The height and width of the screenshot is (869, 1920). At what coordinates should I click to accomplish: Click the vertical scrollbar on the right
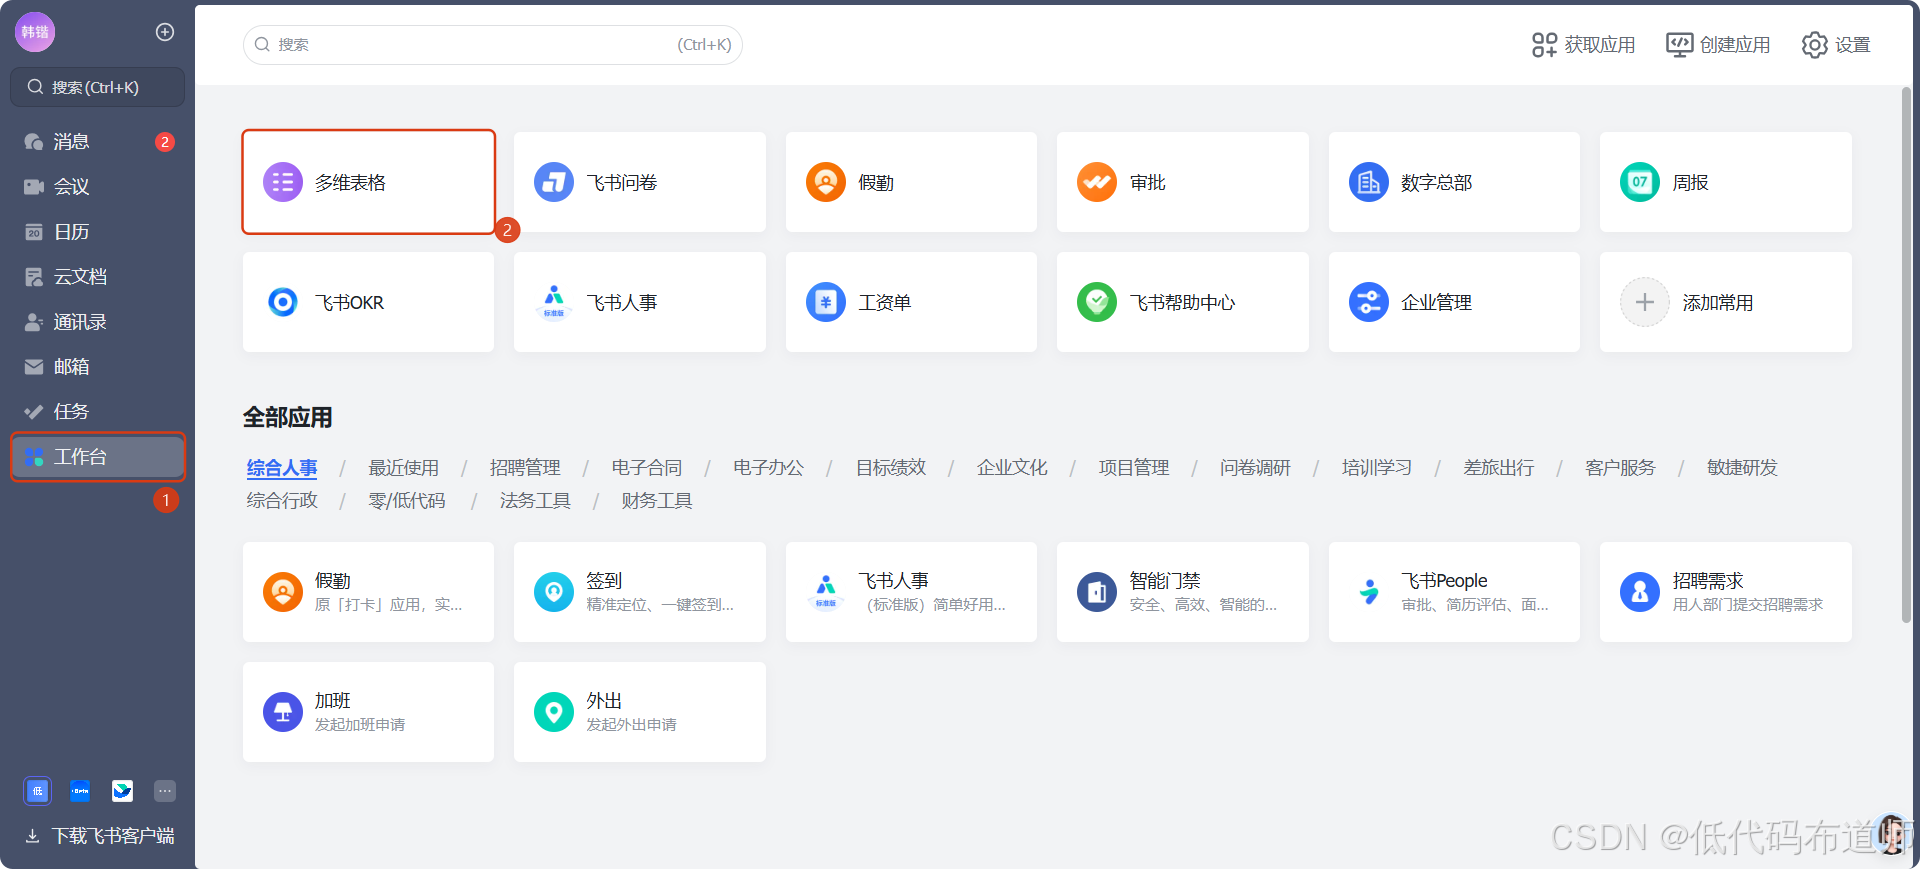click(1906, 355)
